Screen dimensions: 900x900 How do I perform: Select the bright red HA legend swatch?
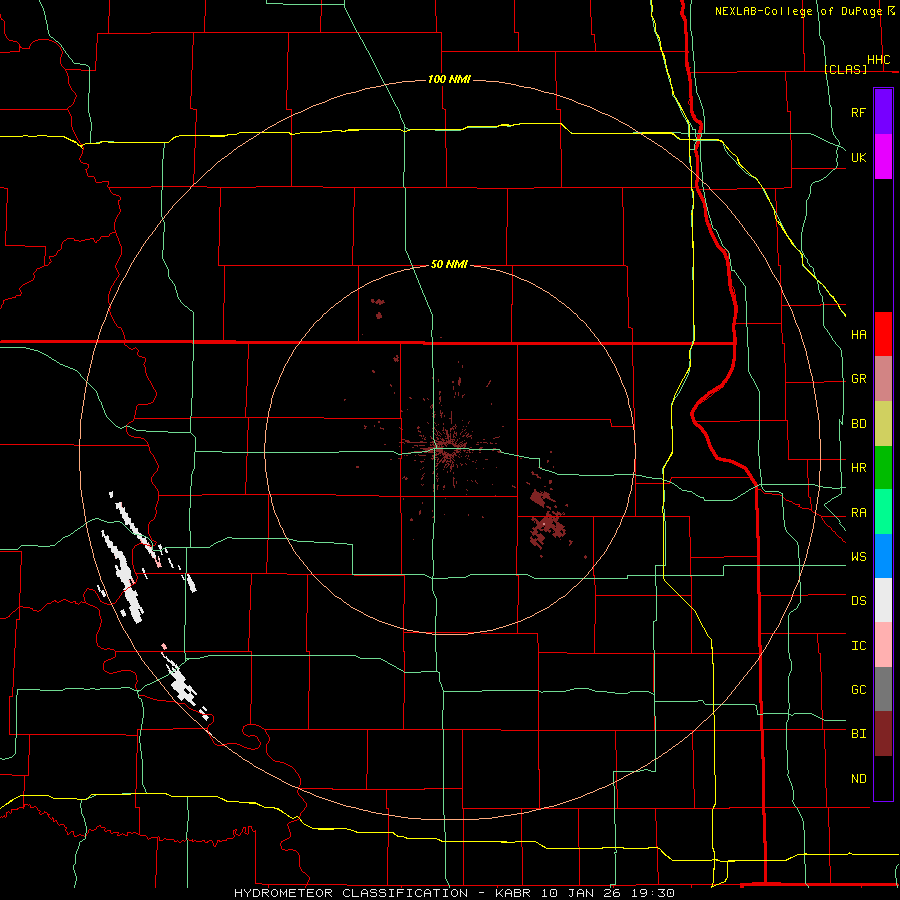point(883,334)
